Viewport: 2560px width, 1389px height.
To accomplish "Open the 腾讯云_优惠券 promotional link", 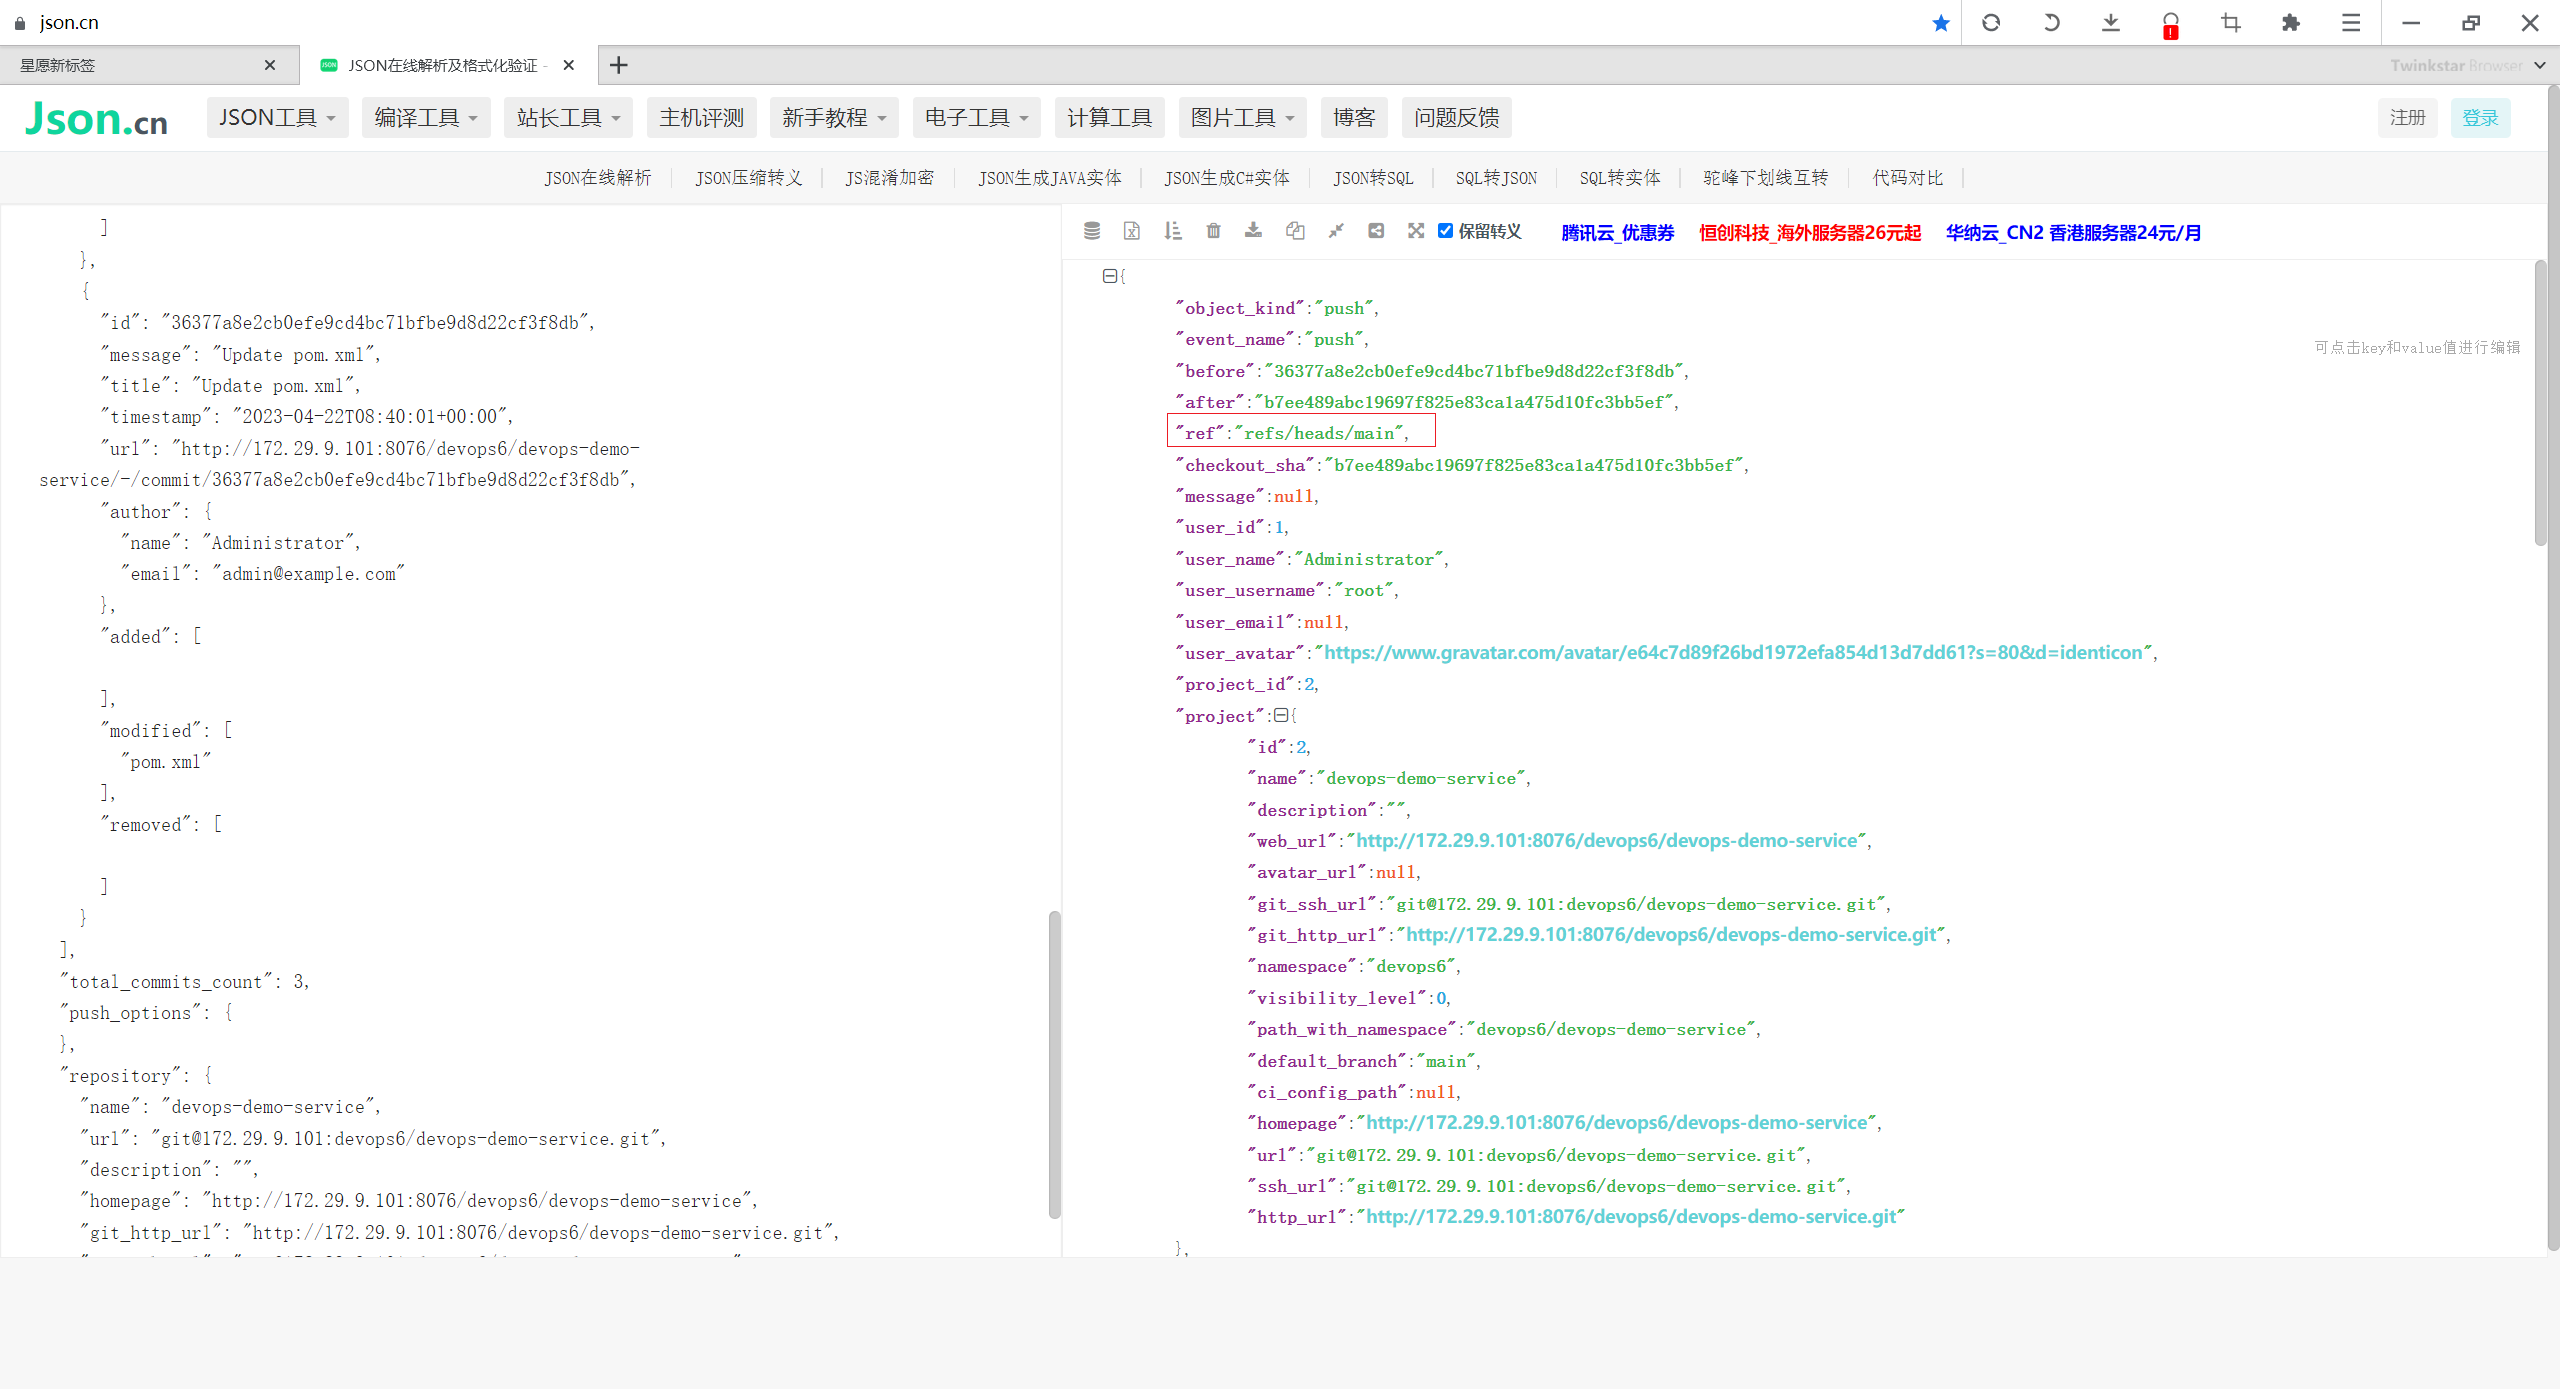I will tap(1616, 232).
